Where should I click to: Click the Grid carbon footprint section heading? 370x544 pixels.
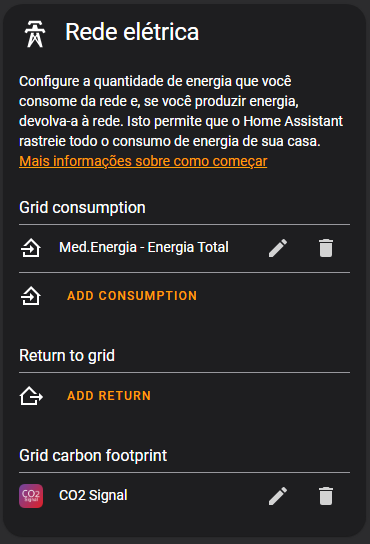tap(93, 456)
